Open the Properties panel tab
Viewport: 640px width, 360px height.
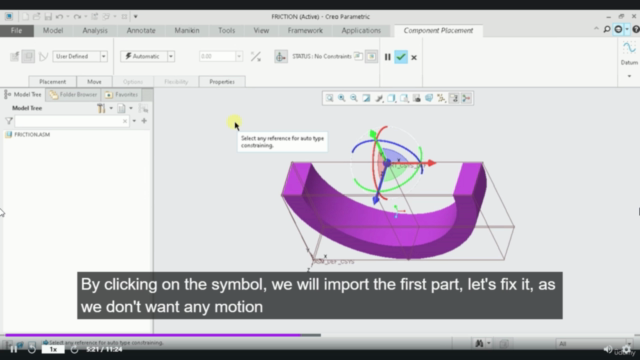coord(222,82)
